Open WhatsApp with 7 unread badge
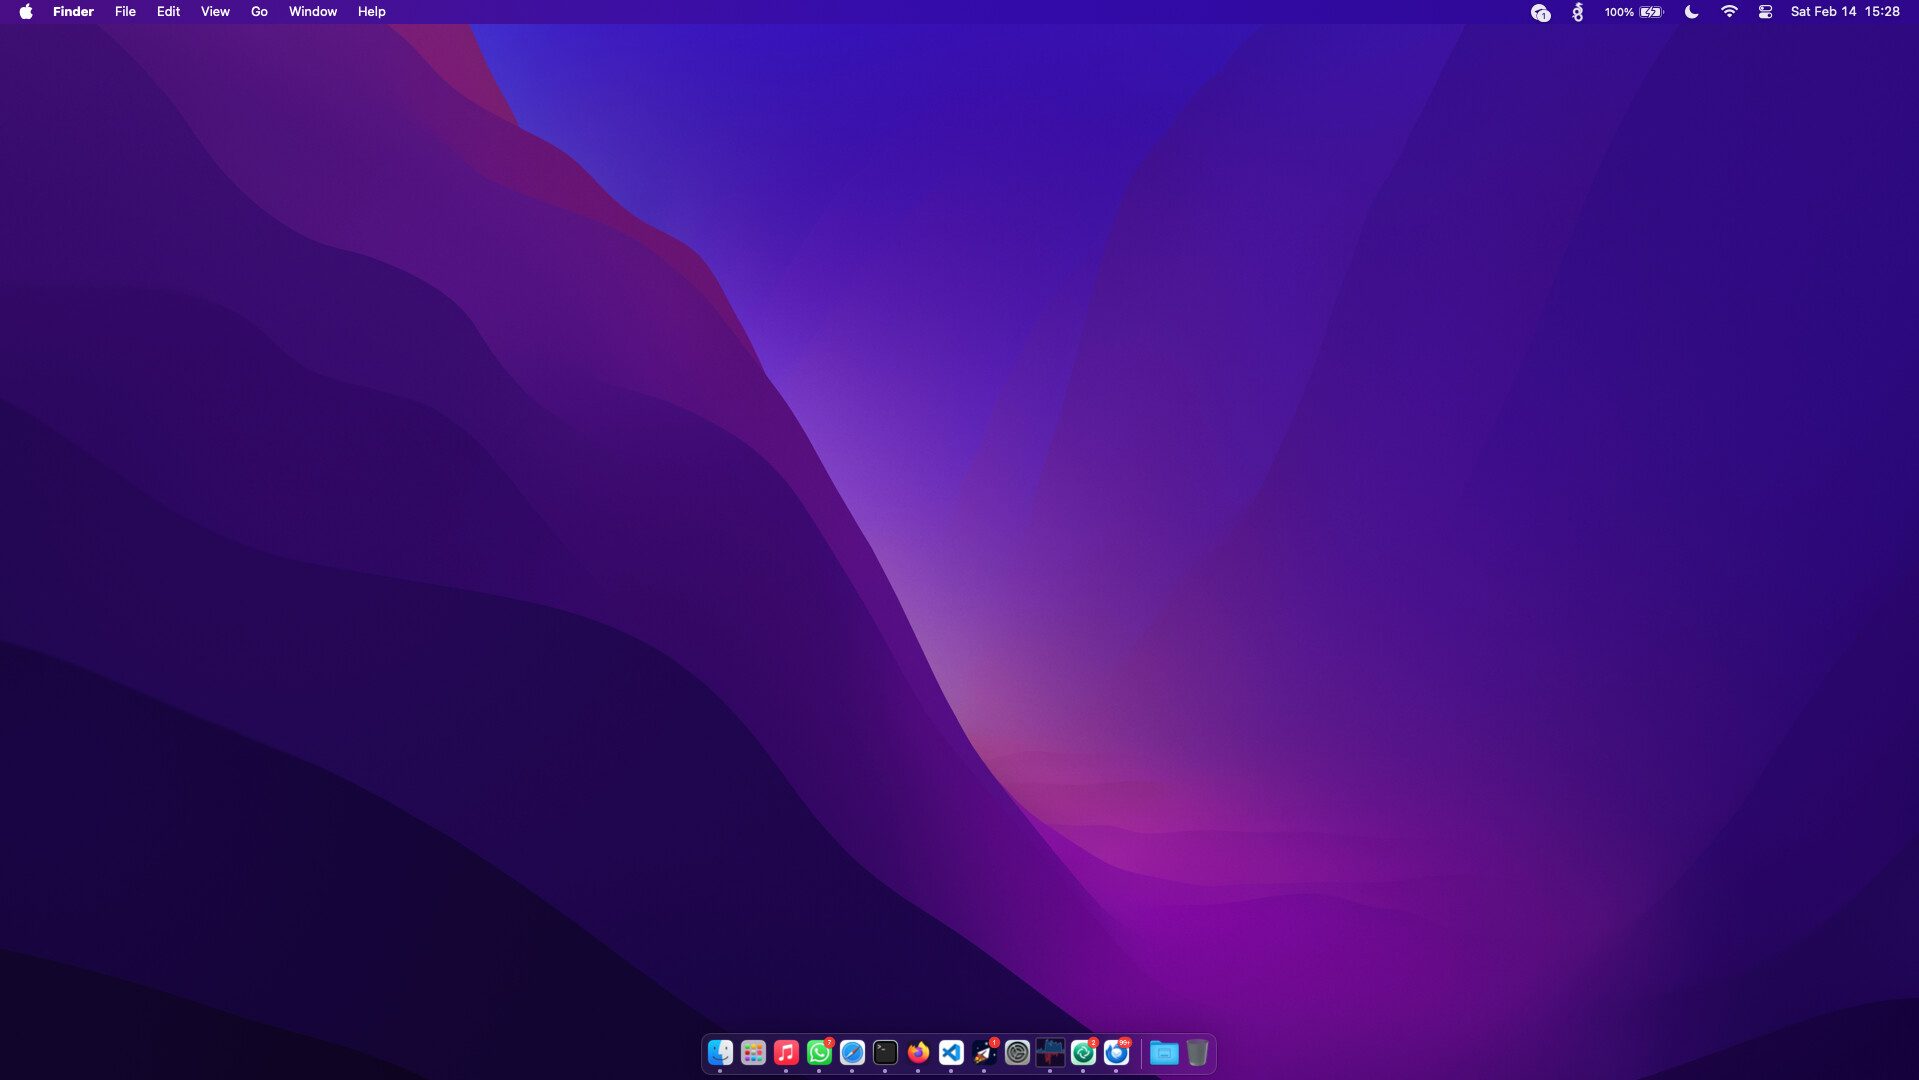Image resolution: width=1919 pixels, height=1080 pixels. (819, 1052)
